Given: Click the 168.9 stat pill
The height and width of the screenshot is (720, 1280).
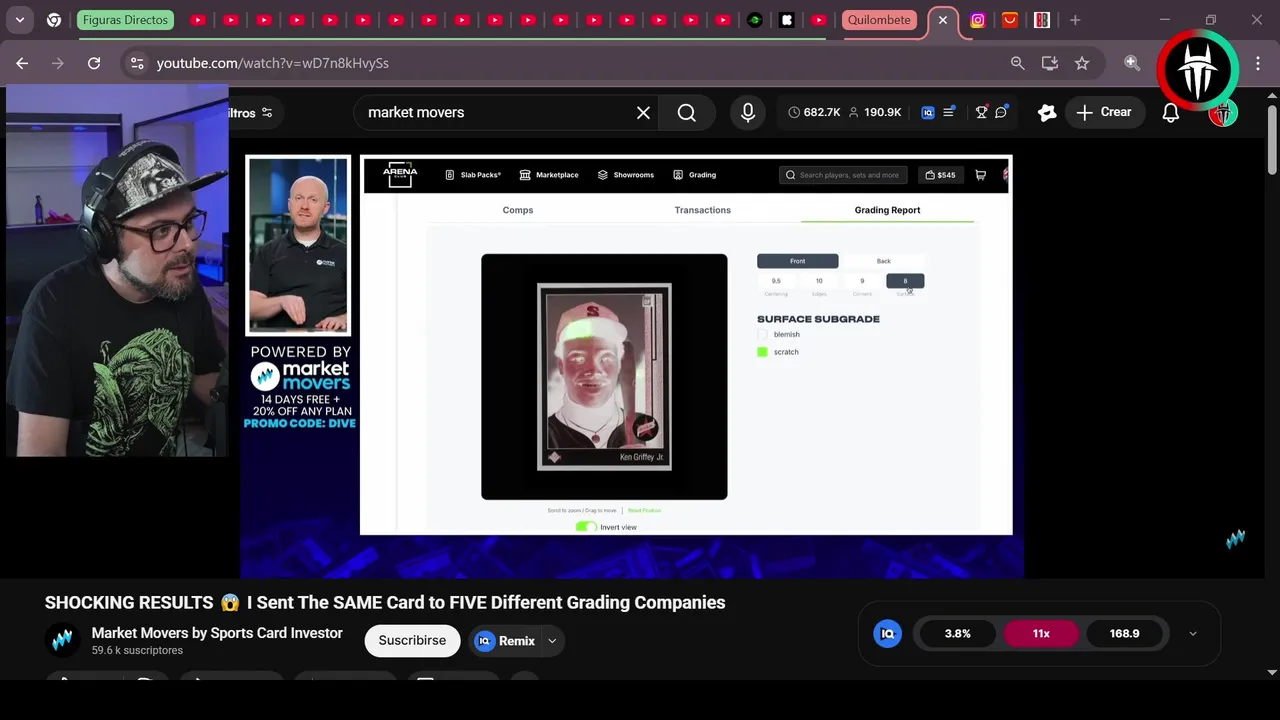Looking at the screenshot, I should coord(1124,634).
